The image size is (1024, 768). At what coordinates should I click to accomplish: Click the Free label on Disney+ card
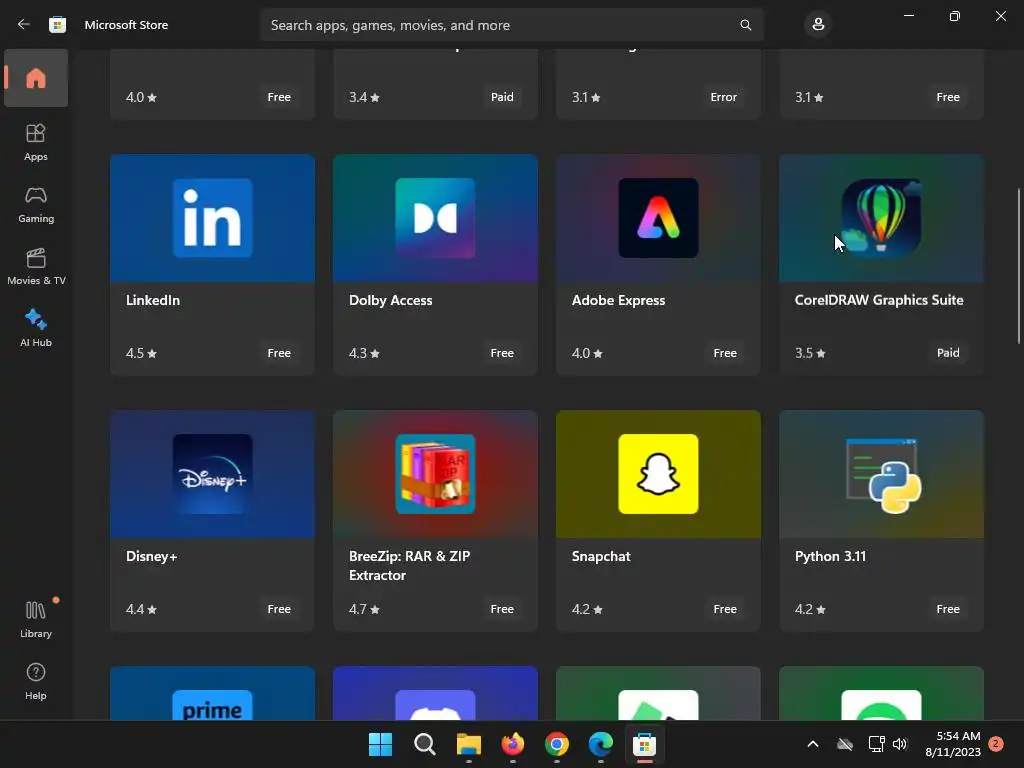pos(279,609)
